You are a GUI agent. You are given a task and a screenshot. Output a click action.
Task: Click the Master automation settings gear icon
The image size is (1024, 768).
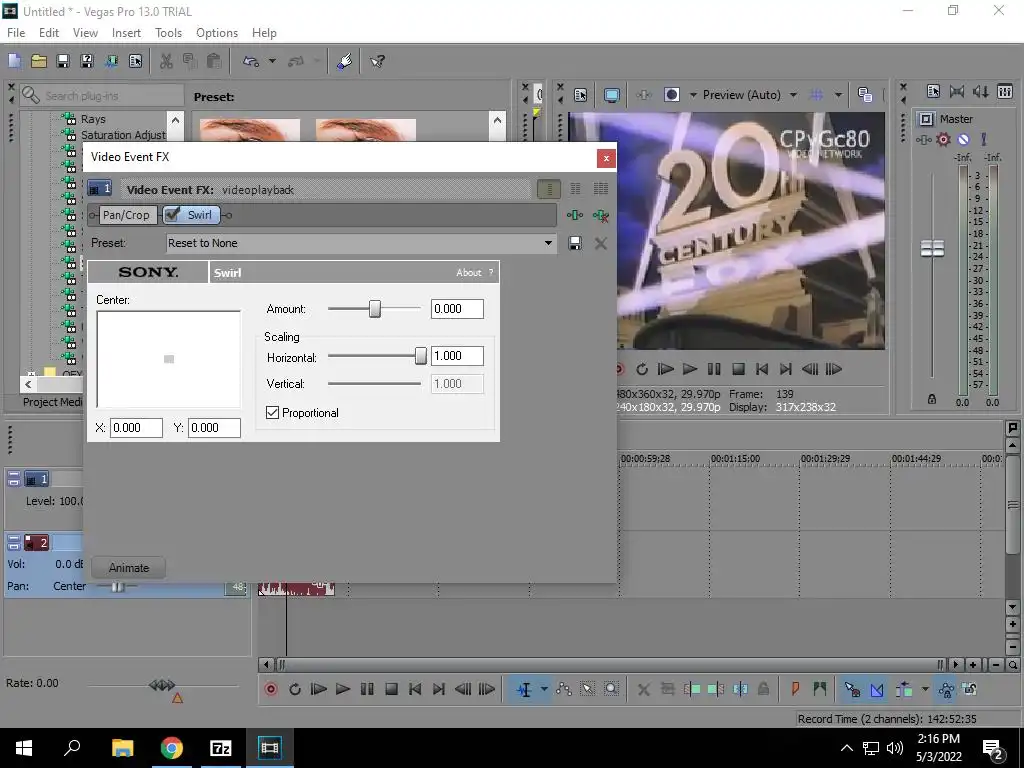coord(943,139)
